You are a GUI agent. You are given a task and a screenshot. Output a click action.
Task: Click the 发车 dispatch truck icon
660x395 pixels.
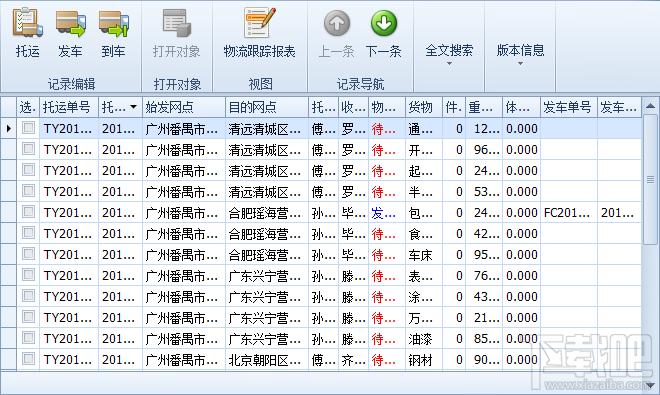[70, 23]
